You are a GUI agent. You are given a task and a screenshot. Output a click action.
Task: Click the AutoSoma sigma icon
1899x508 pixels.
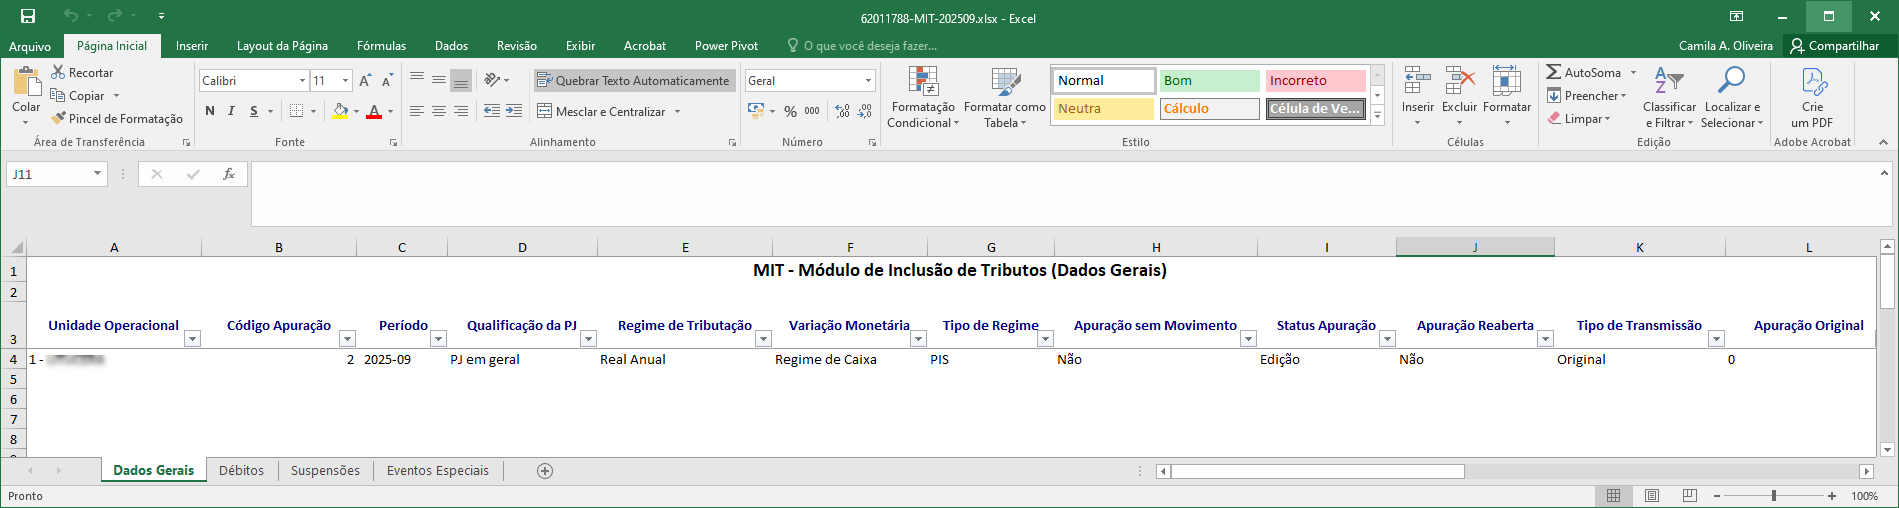(1553, 72)
